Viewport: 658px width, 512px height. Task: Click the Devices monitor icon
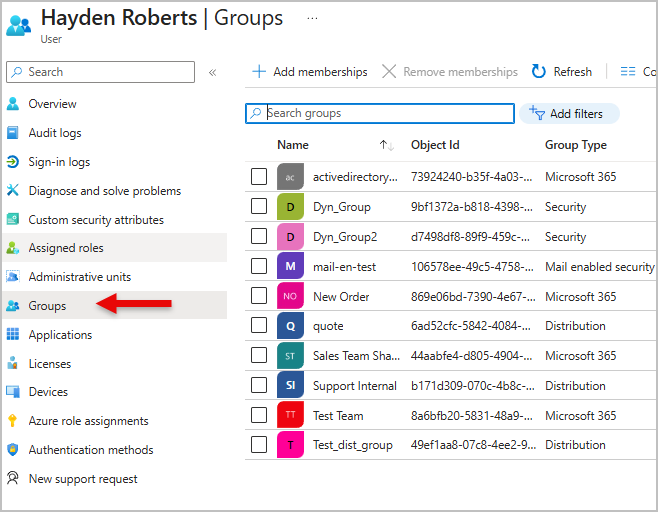(13, 392)
